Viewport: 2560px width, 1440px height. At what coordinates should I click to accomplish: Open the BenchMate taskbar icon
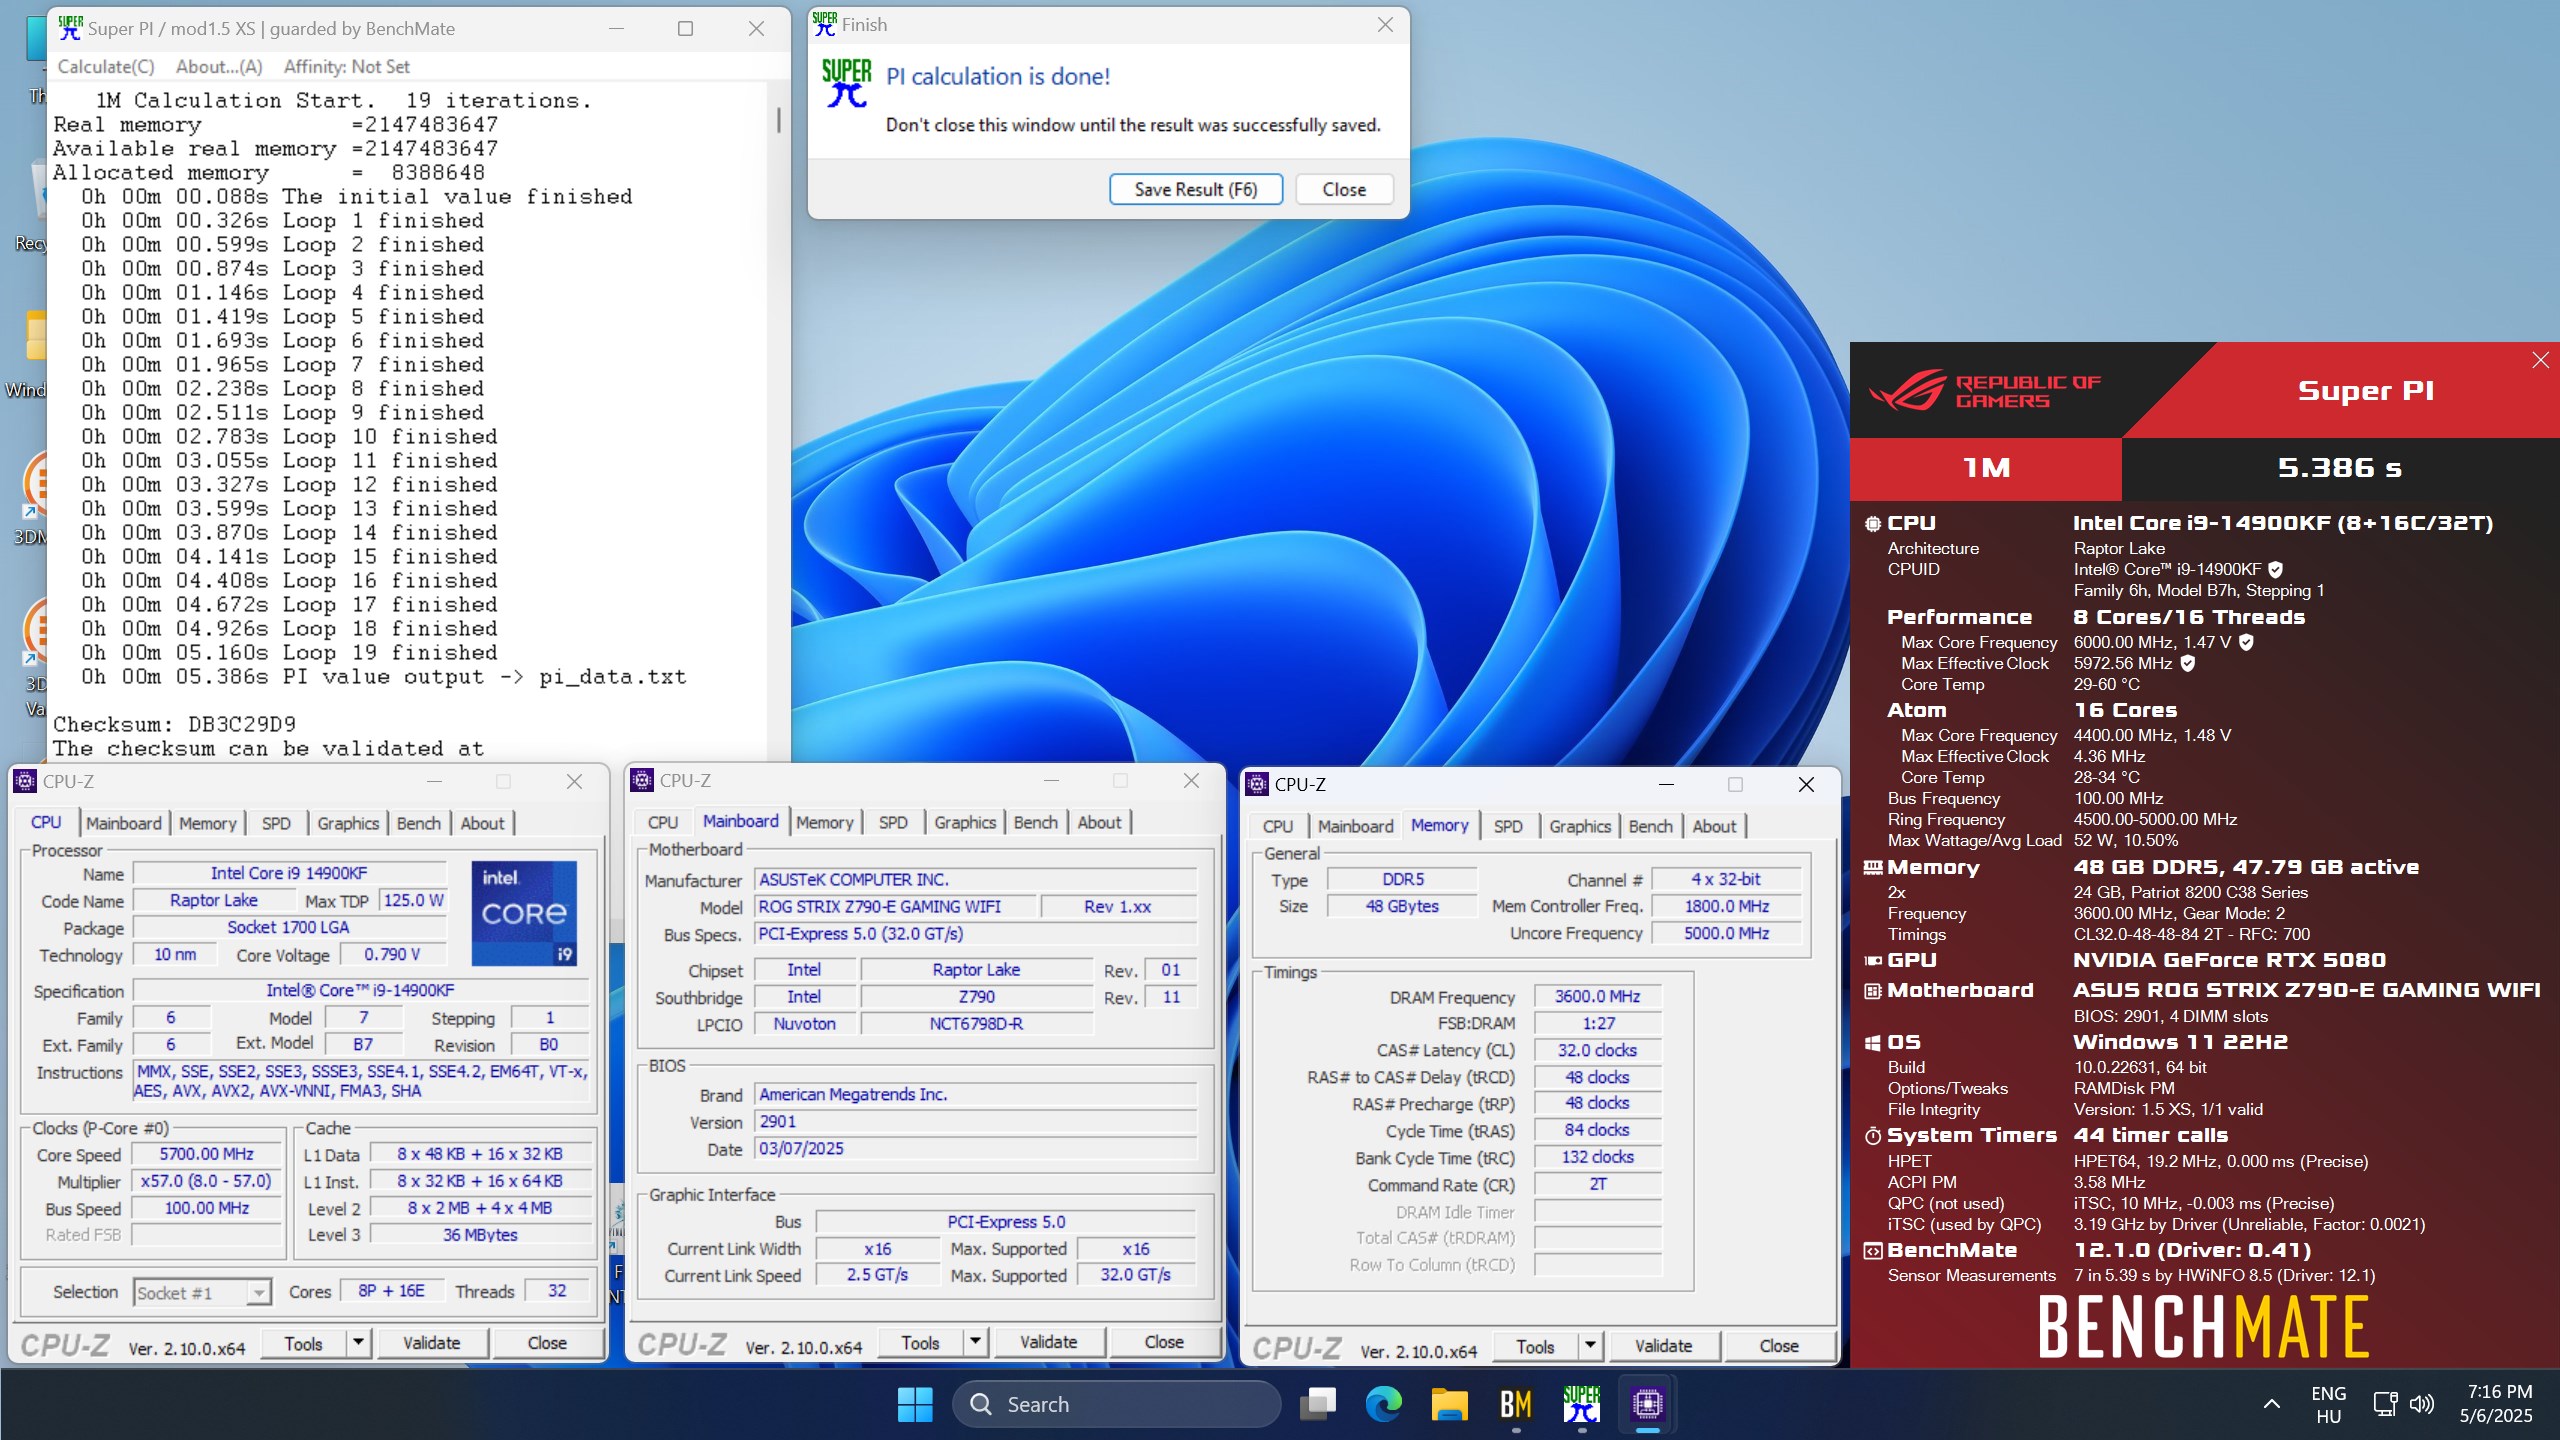pos(1516,1404)
